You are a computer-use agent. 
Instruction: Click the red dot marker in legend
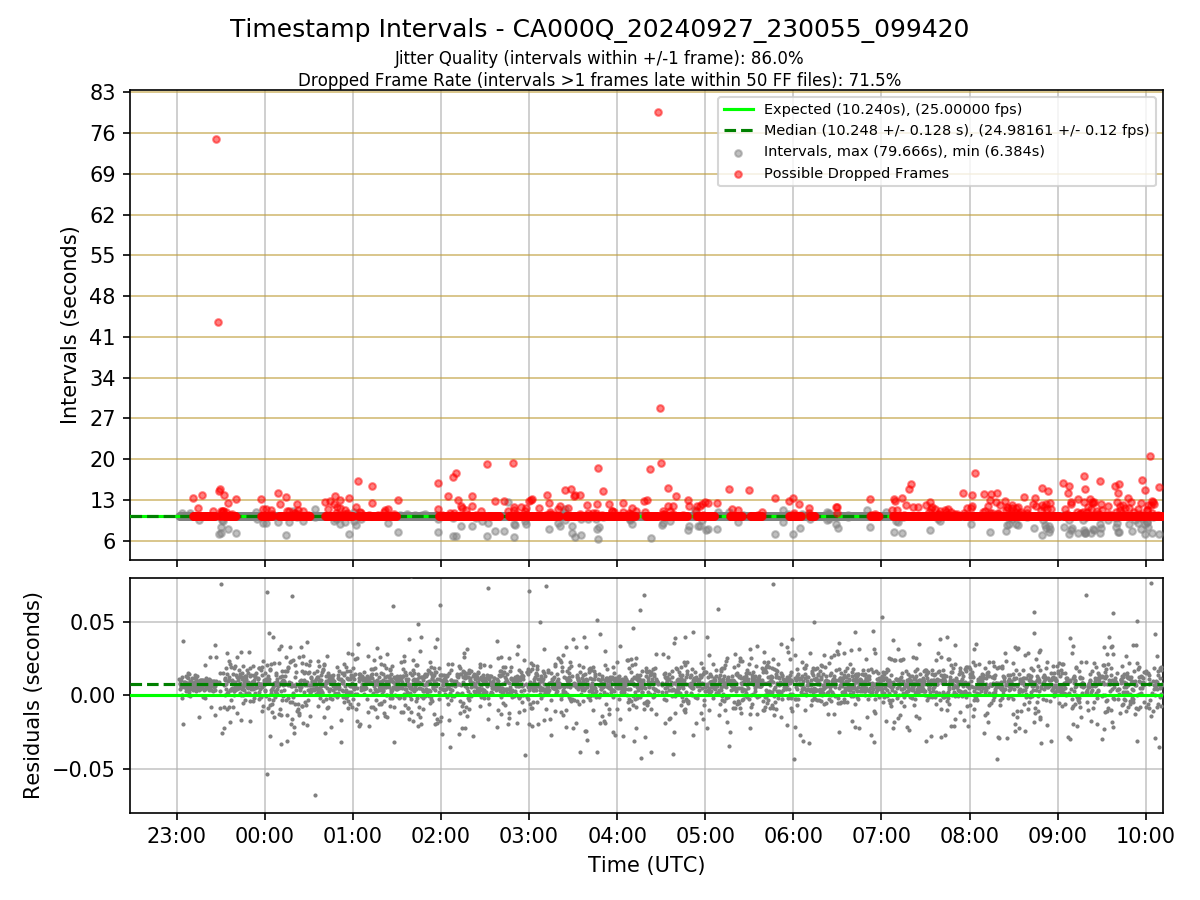(x=738, y=174)
